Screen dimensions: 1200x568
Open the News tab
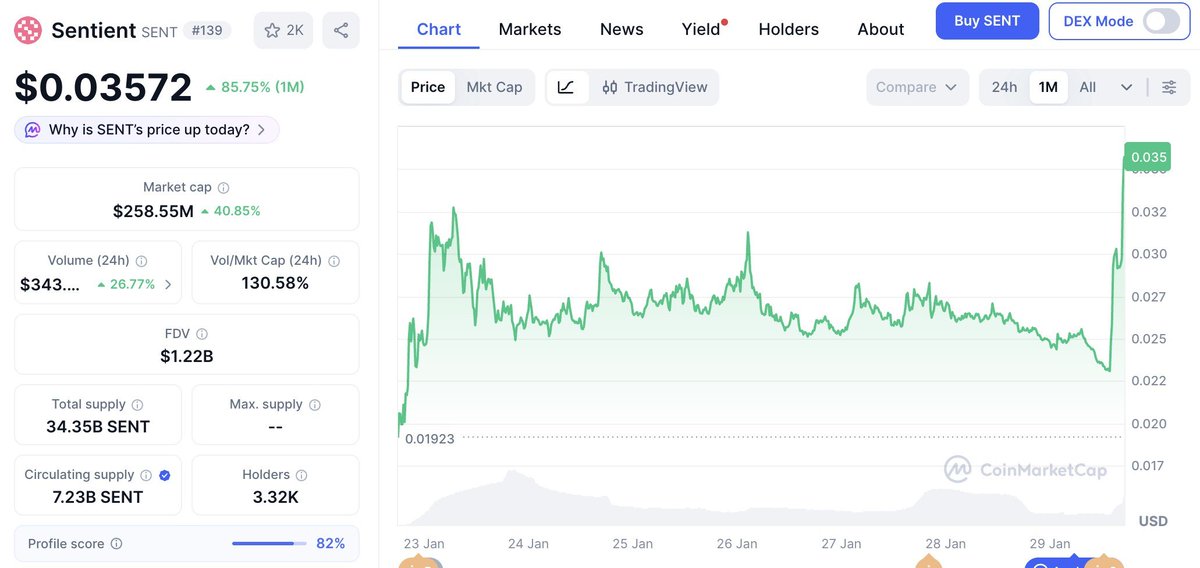[x=622, y=29]
